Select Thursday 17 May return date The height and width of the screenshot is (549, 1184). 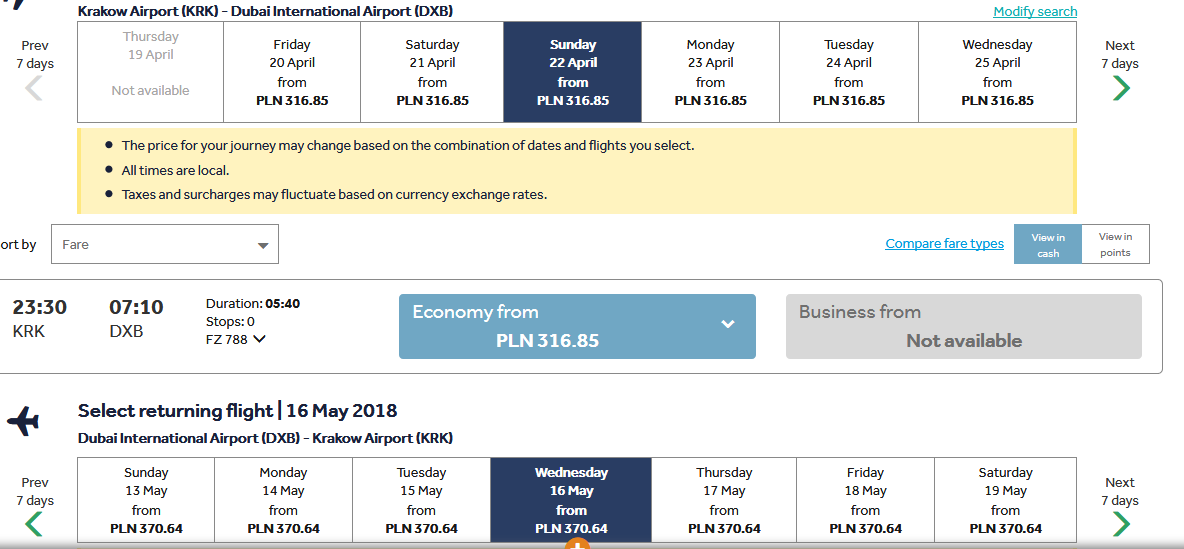click(x=724, y=500)
